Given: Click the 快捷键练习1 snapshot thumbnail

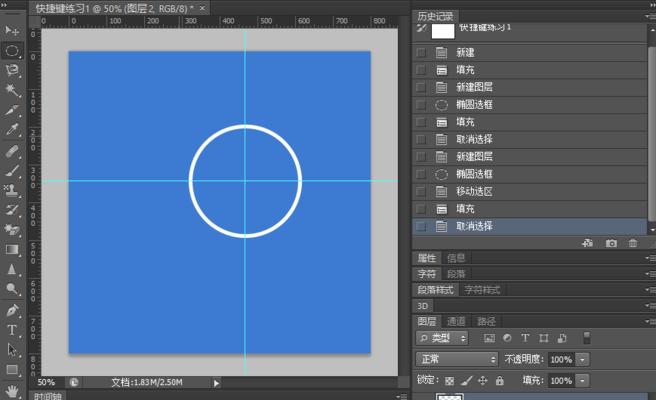Looking at the screenshot, I should [443, 31].
